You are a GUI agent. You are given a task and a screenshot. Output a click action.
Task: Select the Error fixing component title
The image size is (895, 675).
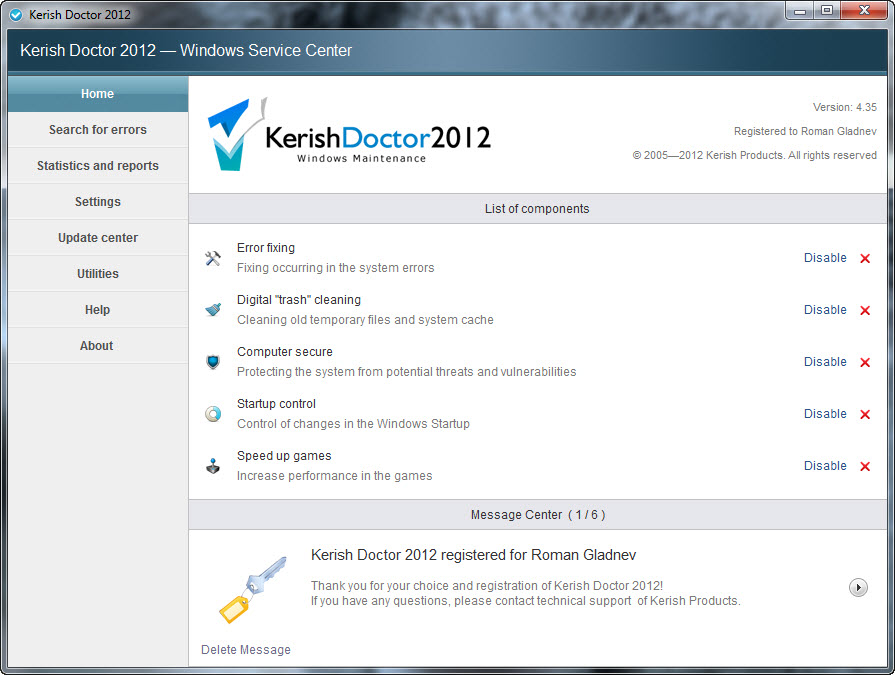point(266,248)
